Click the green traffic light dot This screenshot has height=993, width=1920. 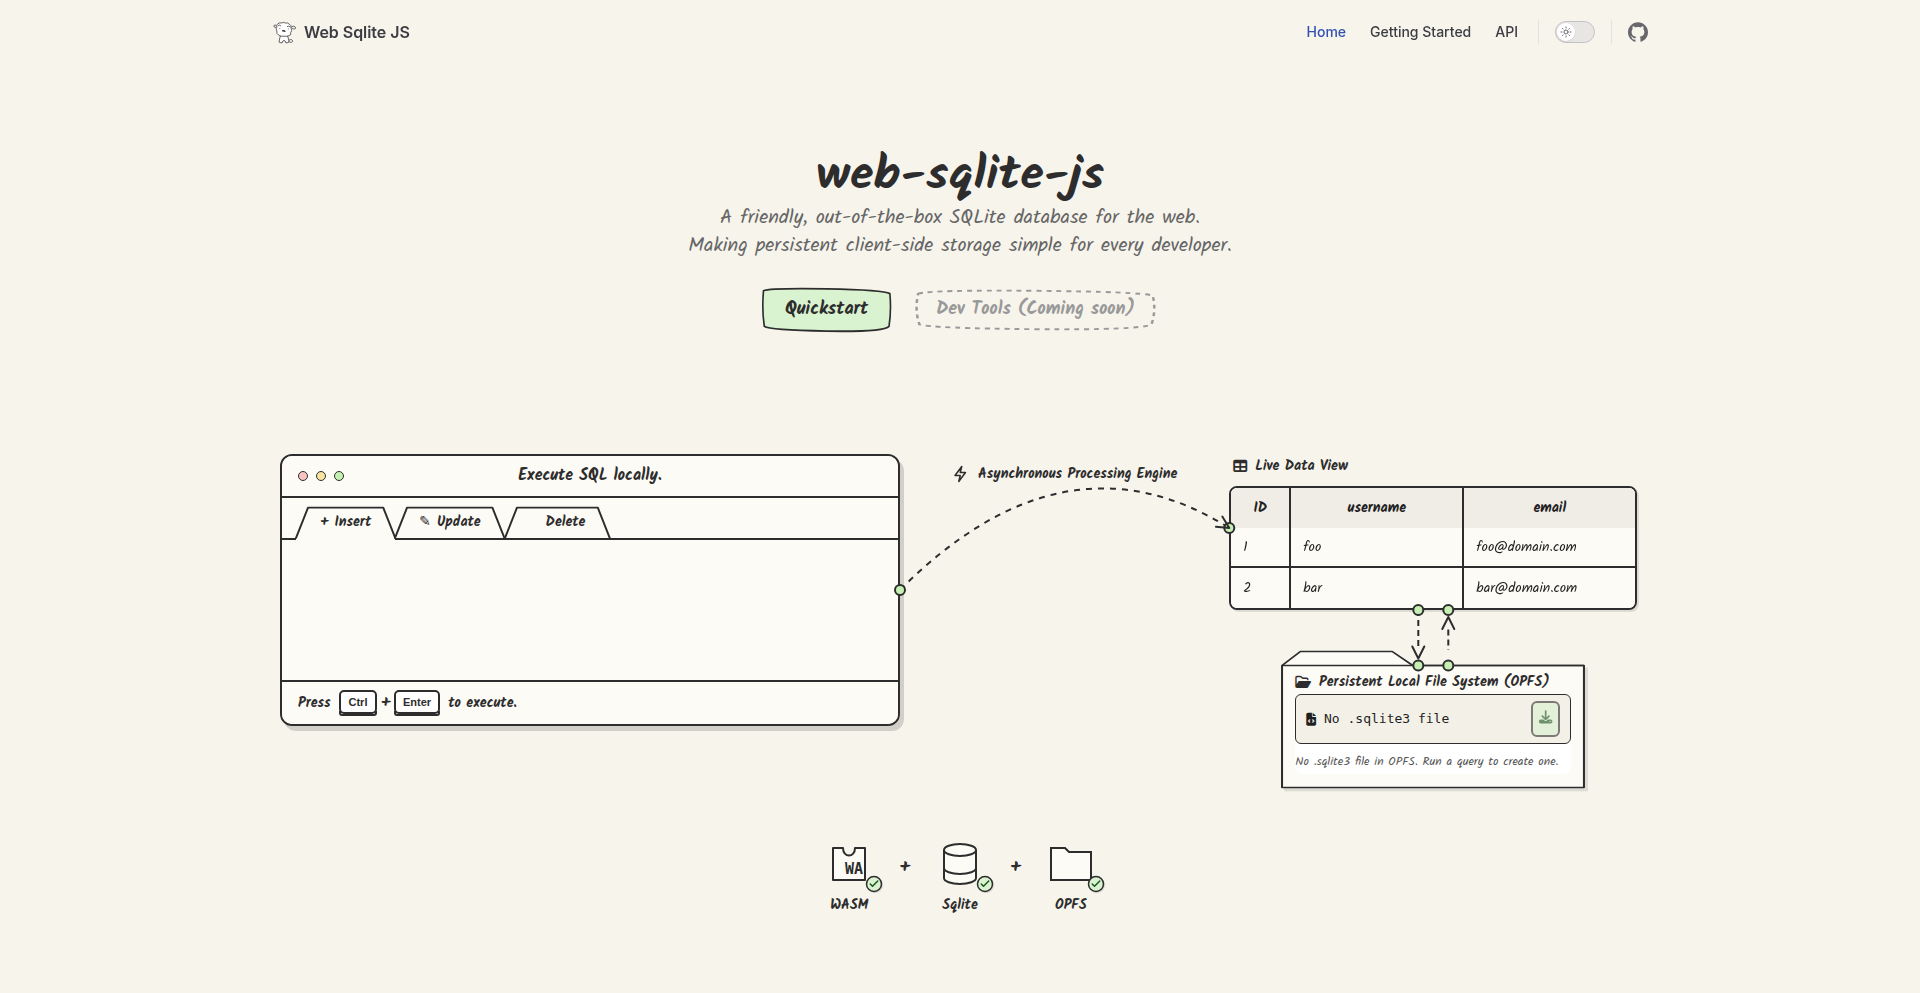pos(339,476)
